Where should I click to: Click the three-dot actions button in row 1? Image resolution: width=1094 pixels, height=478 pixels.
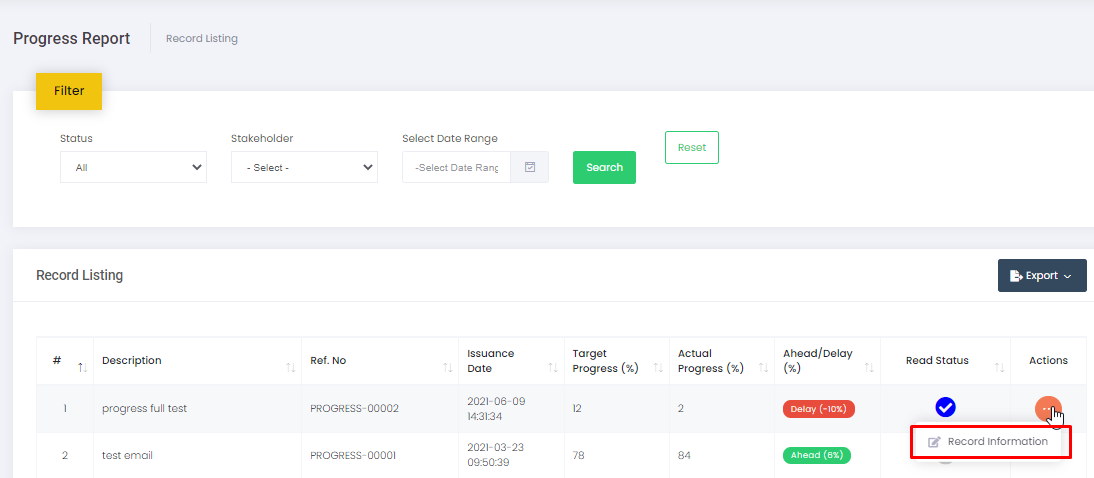click(x=1047, y=409)
